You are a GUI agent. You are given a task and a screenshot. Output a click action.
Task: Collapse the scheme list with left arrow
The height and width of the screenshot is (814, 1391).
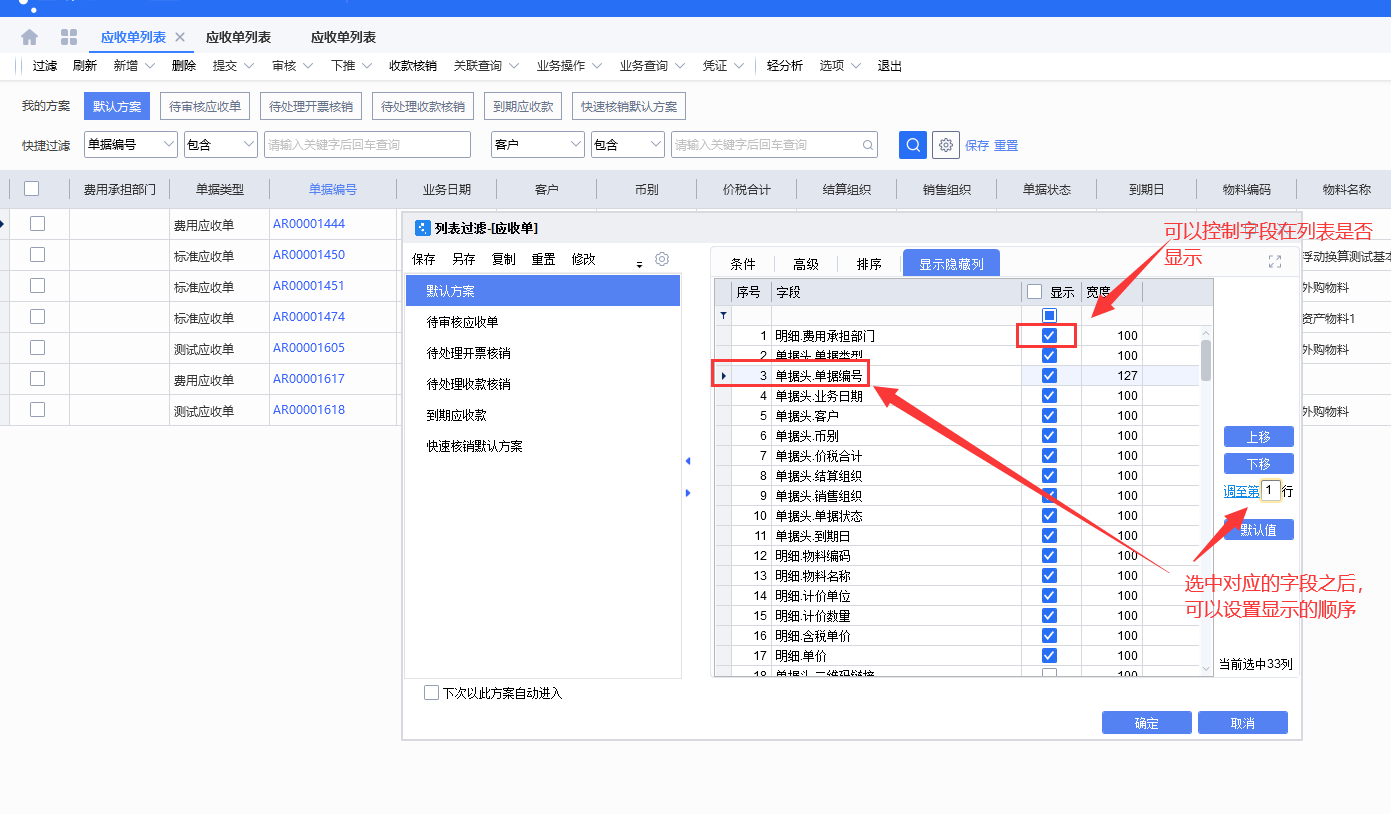(x=688, y=461)
